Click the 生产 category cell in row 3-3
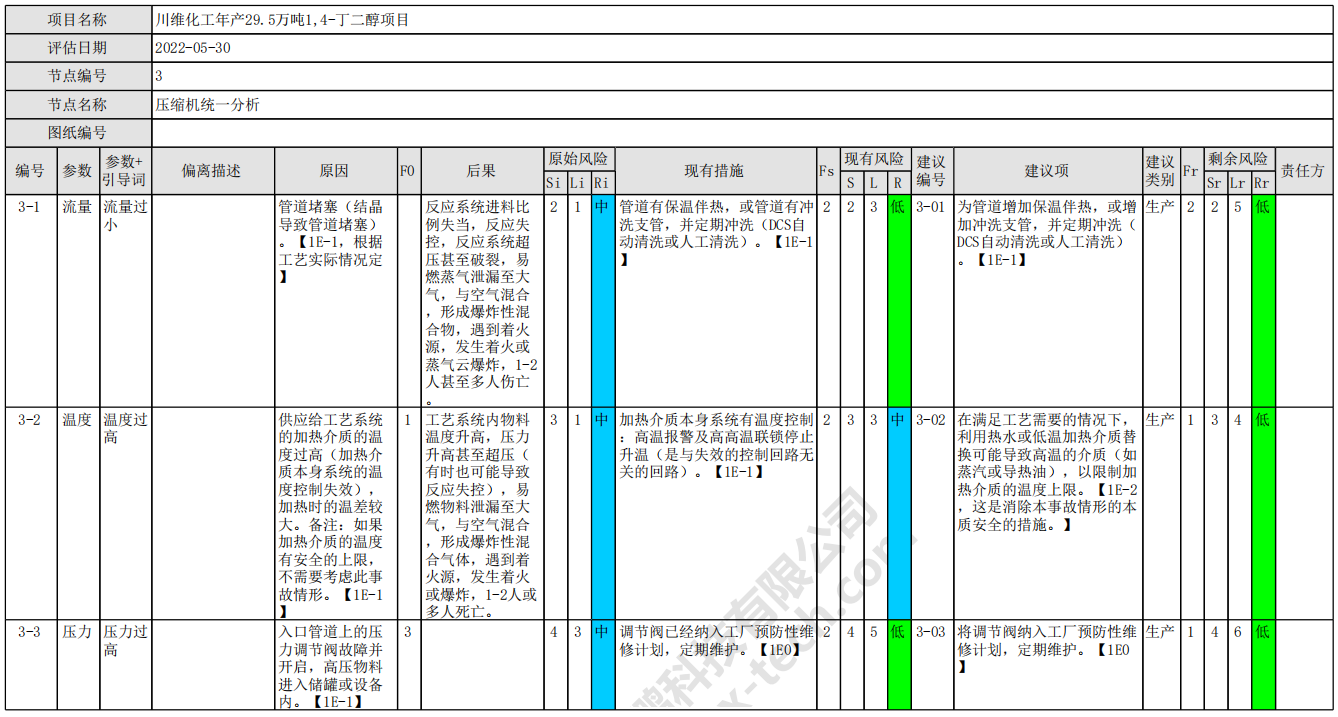1338x717 pixels. [1160, 664]
